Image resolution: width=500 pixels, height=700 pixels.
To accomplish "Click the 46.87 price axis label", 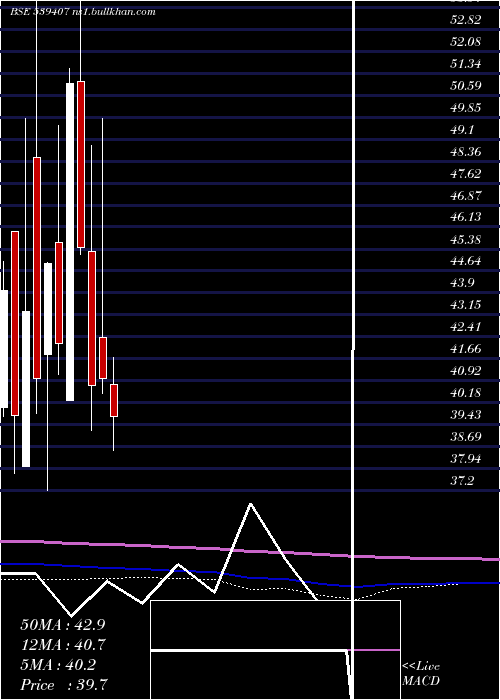I will (x=466, y=195).
